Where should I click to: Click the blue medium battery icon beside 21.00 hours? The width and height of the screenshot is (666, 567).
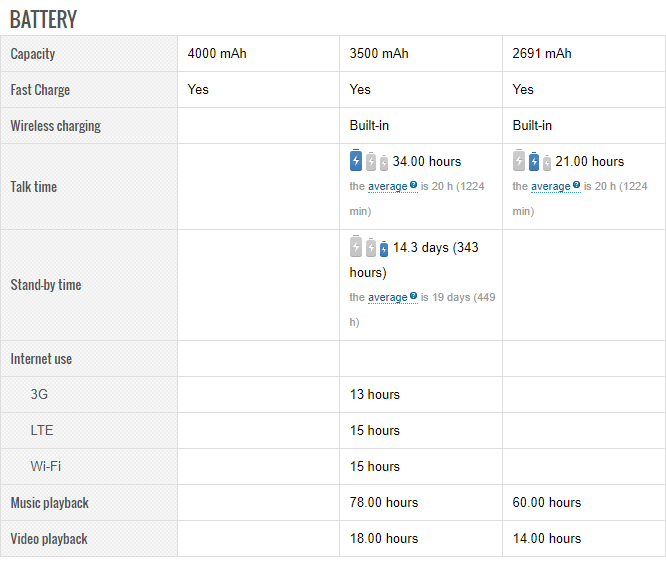(x=534, y=162)
